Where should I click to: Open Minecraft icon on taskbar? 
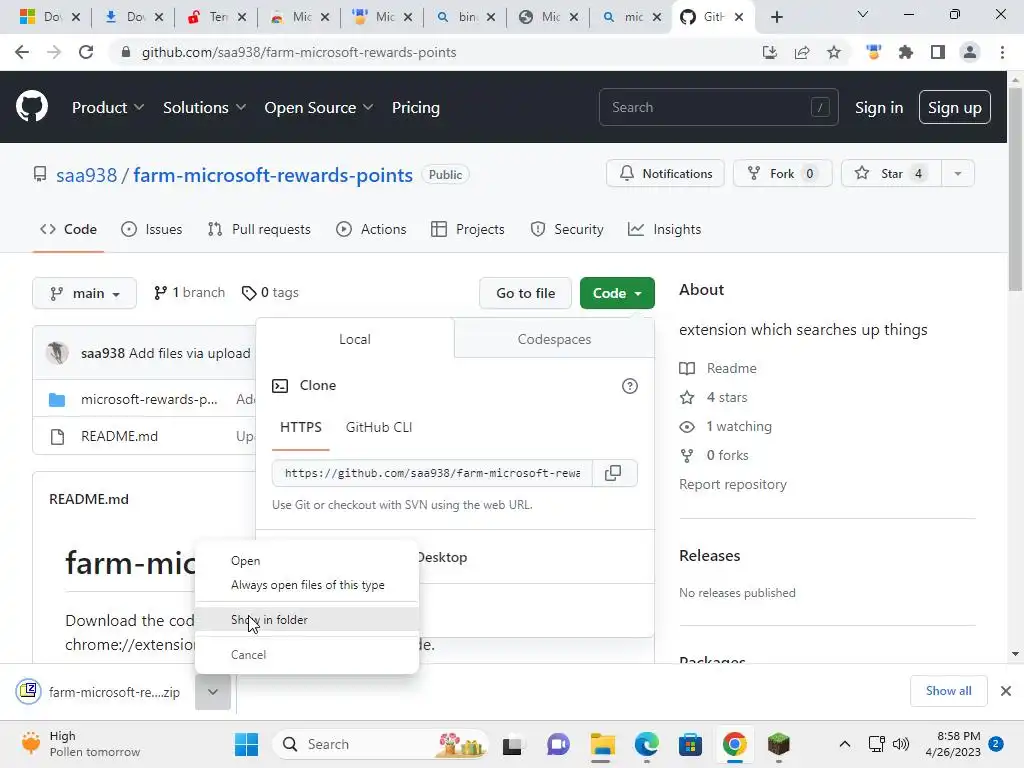(778, 744)
